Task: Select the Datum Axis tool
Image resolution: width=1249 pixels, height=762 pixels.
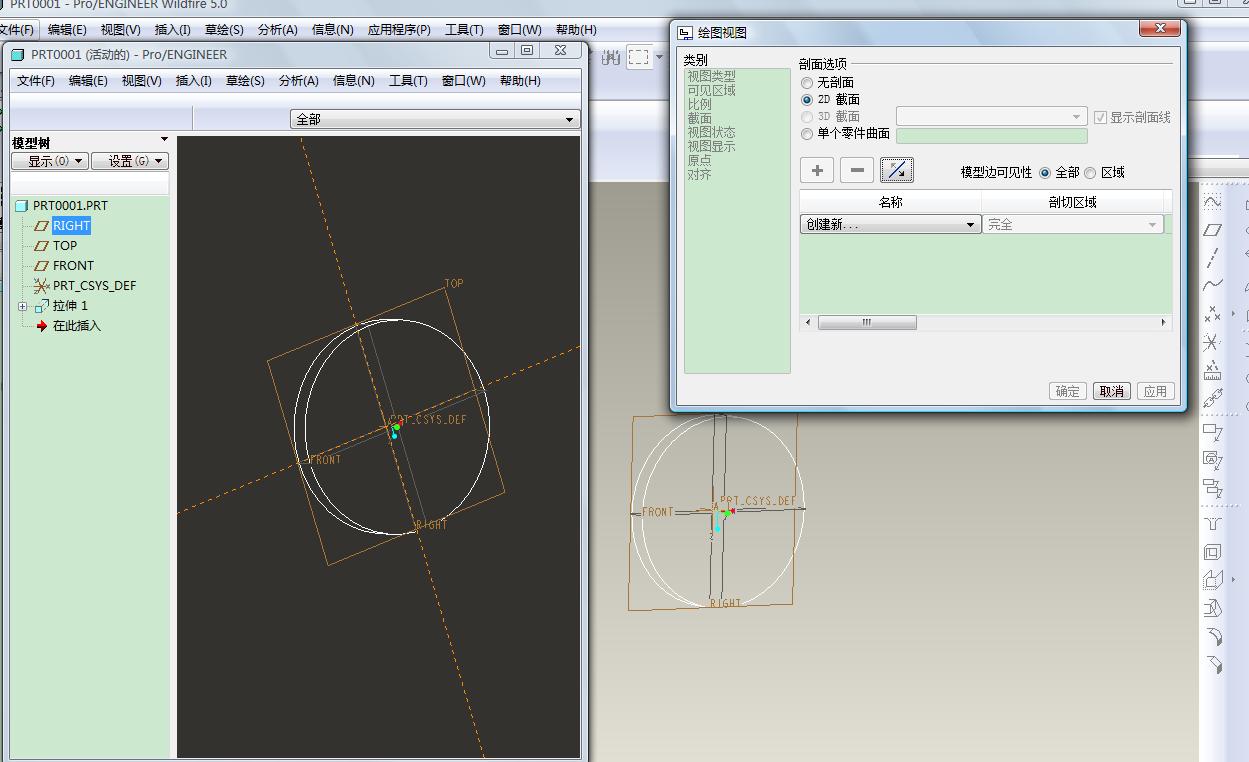Action: [x=1212, y=258]
